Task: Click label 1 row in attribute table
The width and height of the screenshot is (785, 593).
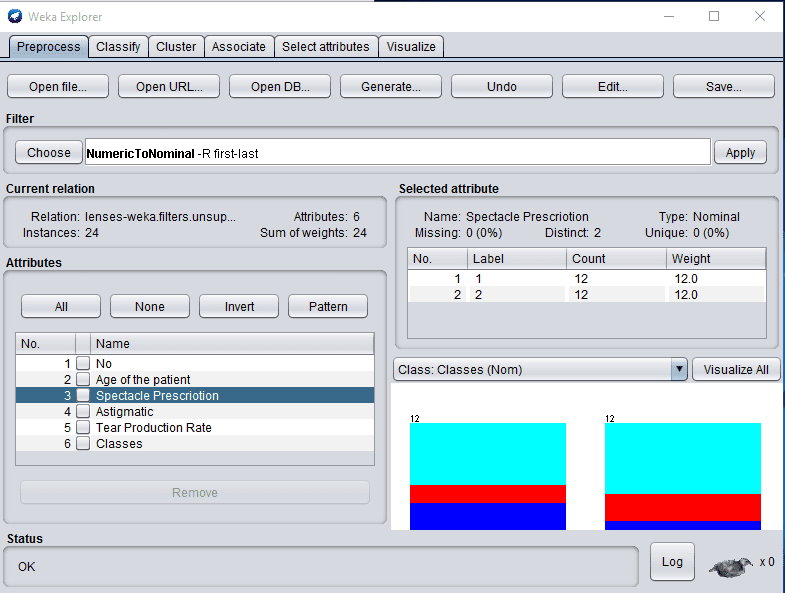Action: pyautogui.click(x=587, y=278)
